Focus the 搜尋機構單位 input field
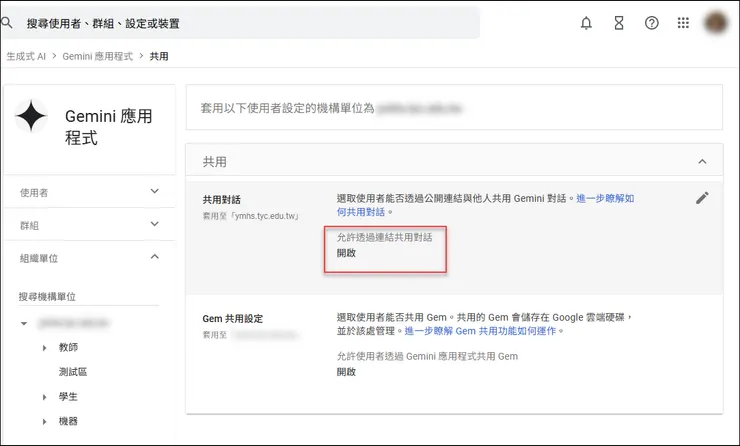This screenshot has height=446, width=740. pyautogui.click(x=89, y=296)
